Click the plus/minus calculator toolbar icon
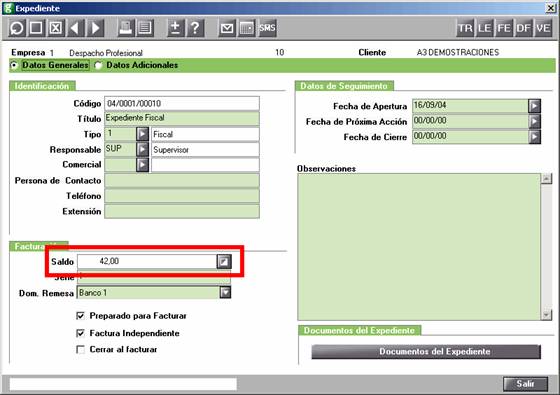The width and height of the screenshot is (560, 395). pos(175,28)
